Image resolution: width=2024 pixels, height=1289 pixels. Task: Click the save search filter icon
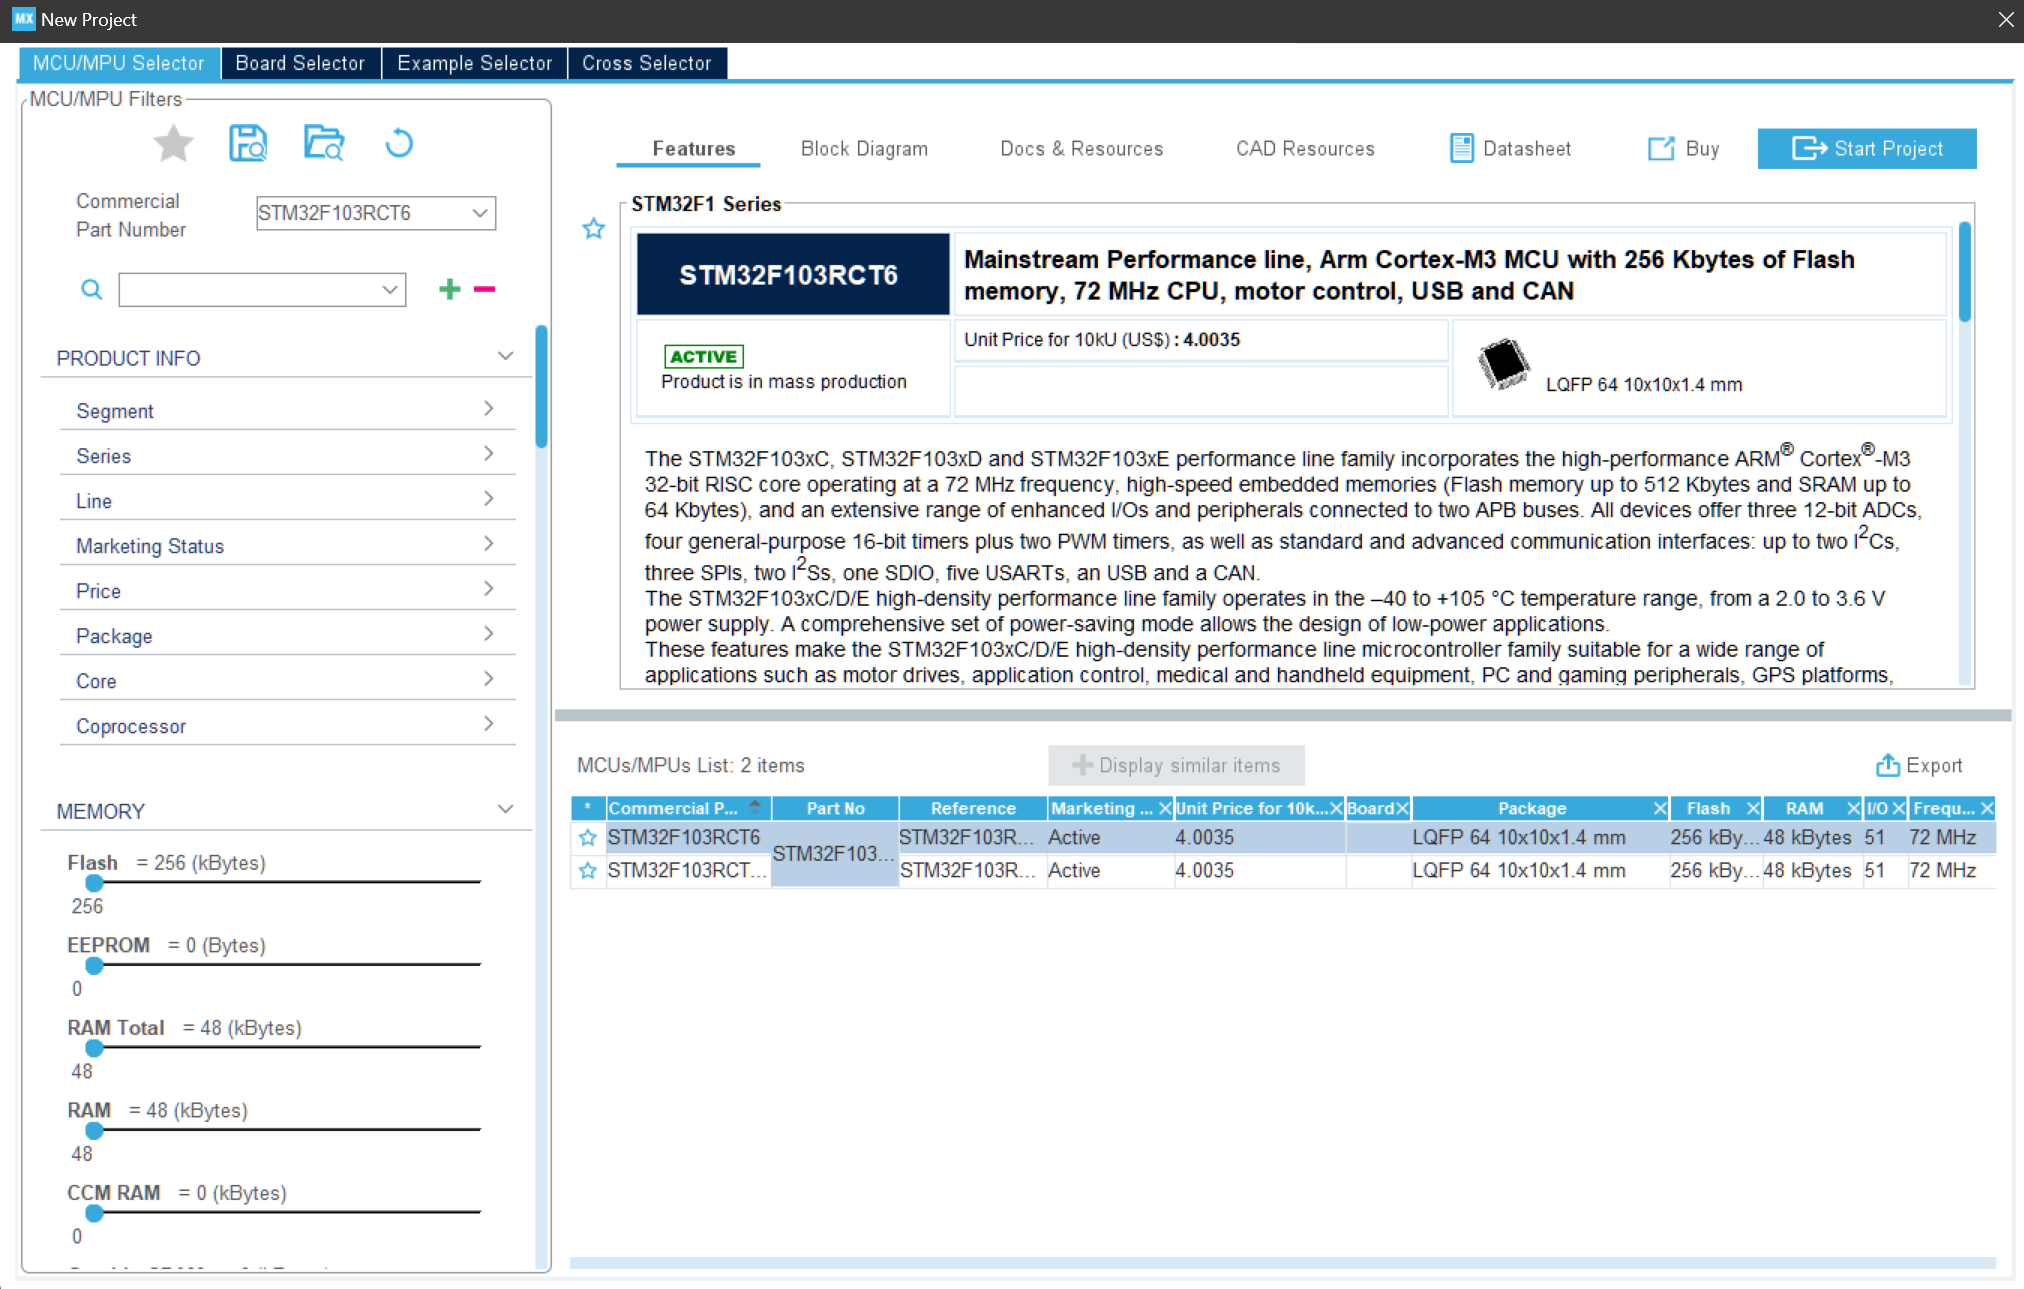coord(248,144)
